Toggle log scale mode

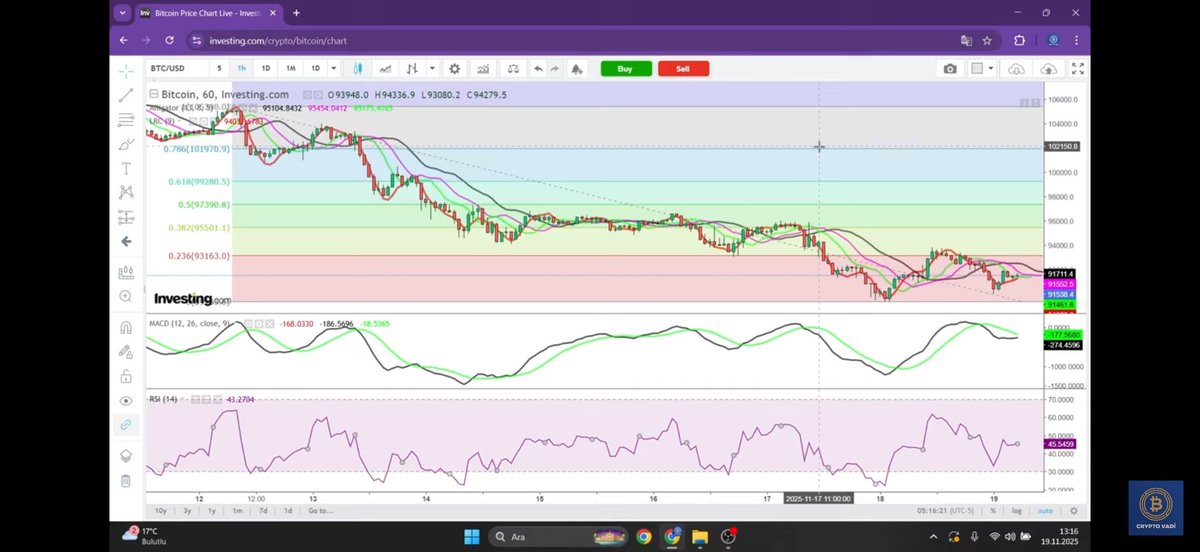click(x=1017, y=510)
